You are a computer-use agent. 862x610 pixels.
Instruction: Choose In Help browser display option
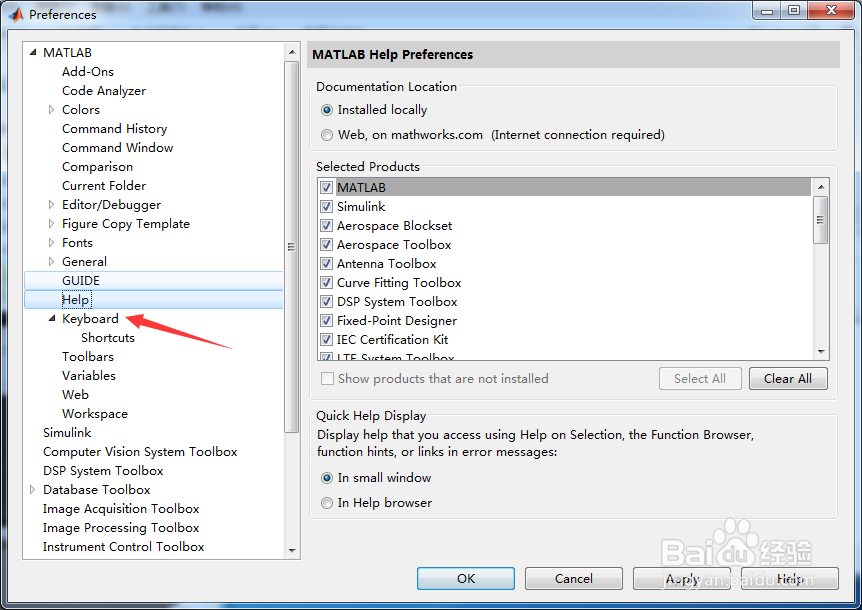[327, 503]
